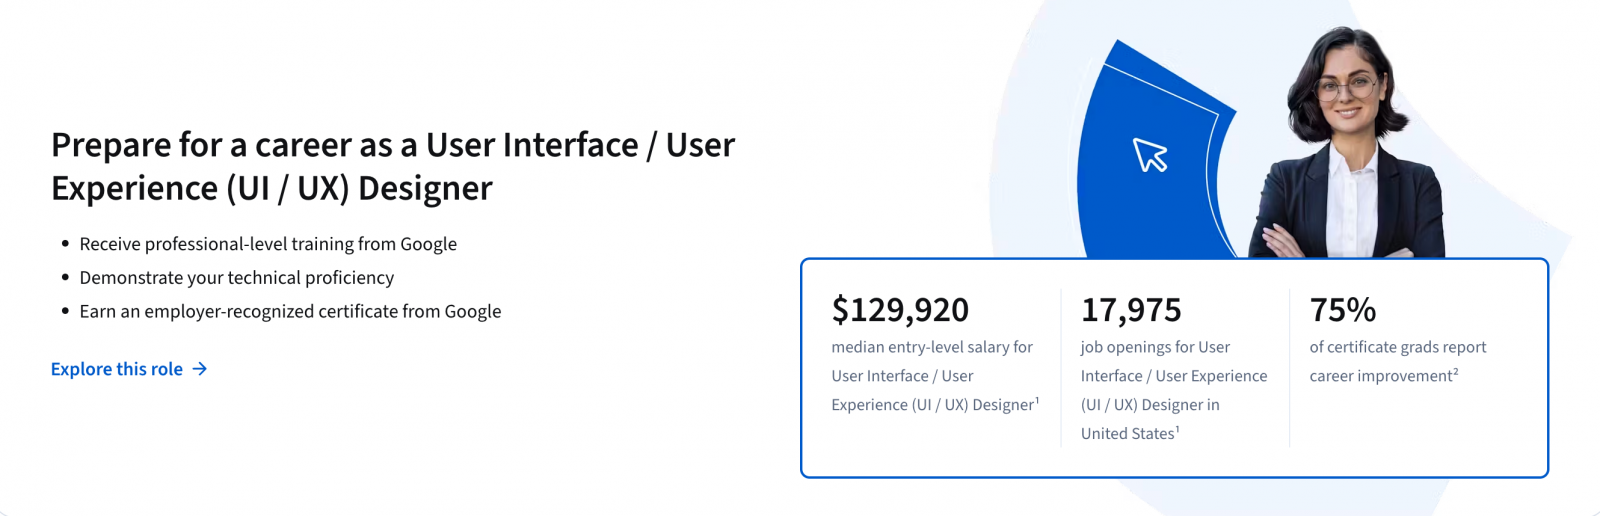Click the white cursor icon on blue shape
The height and width of the screenshot is (516, 1600).
tap(1150, 156)
